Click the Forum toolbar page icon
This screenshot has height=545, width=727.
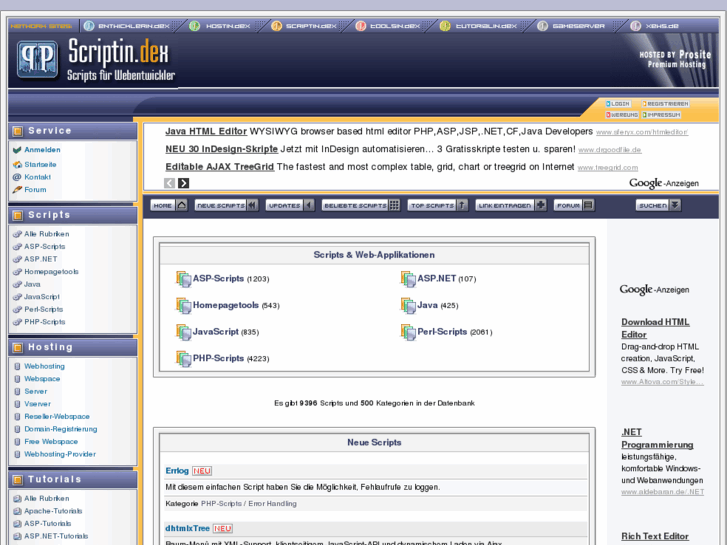588,205
